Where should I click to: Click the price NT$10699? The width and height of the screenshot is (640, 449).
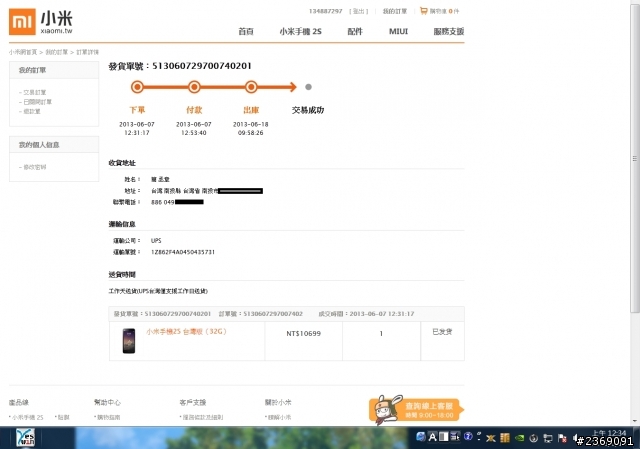tap(303, 333)
